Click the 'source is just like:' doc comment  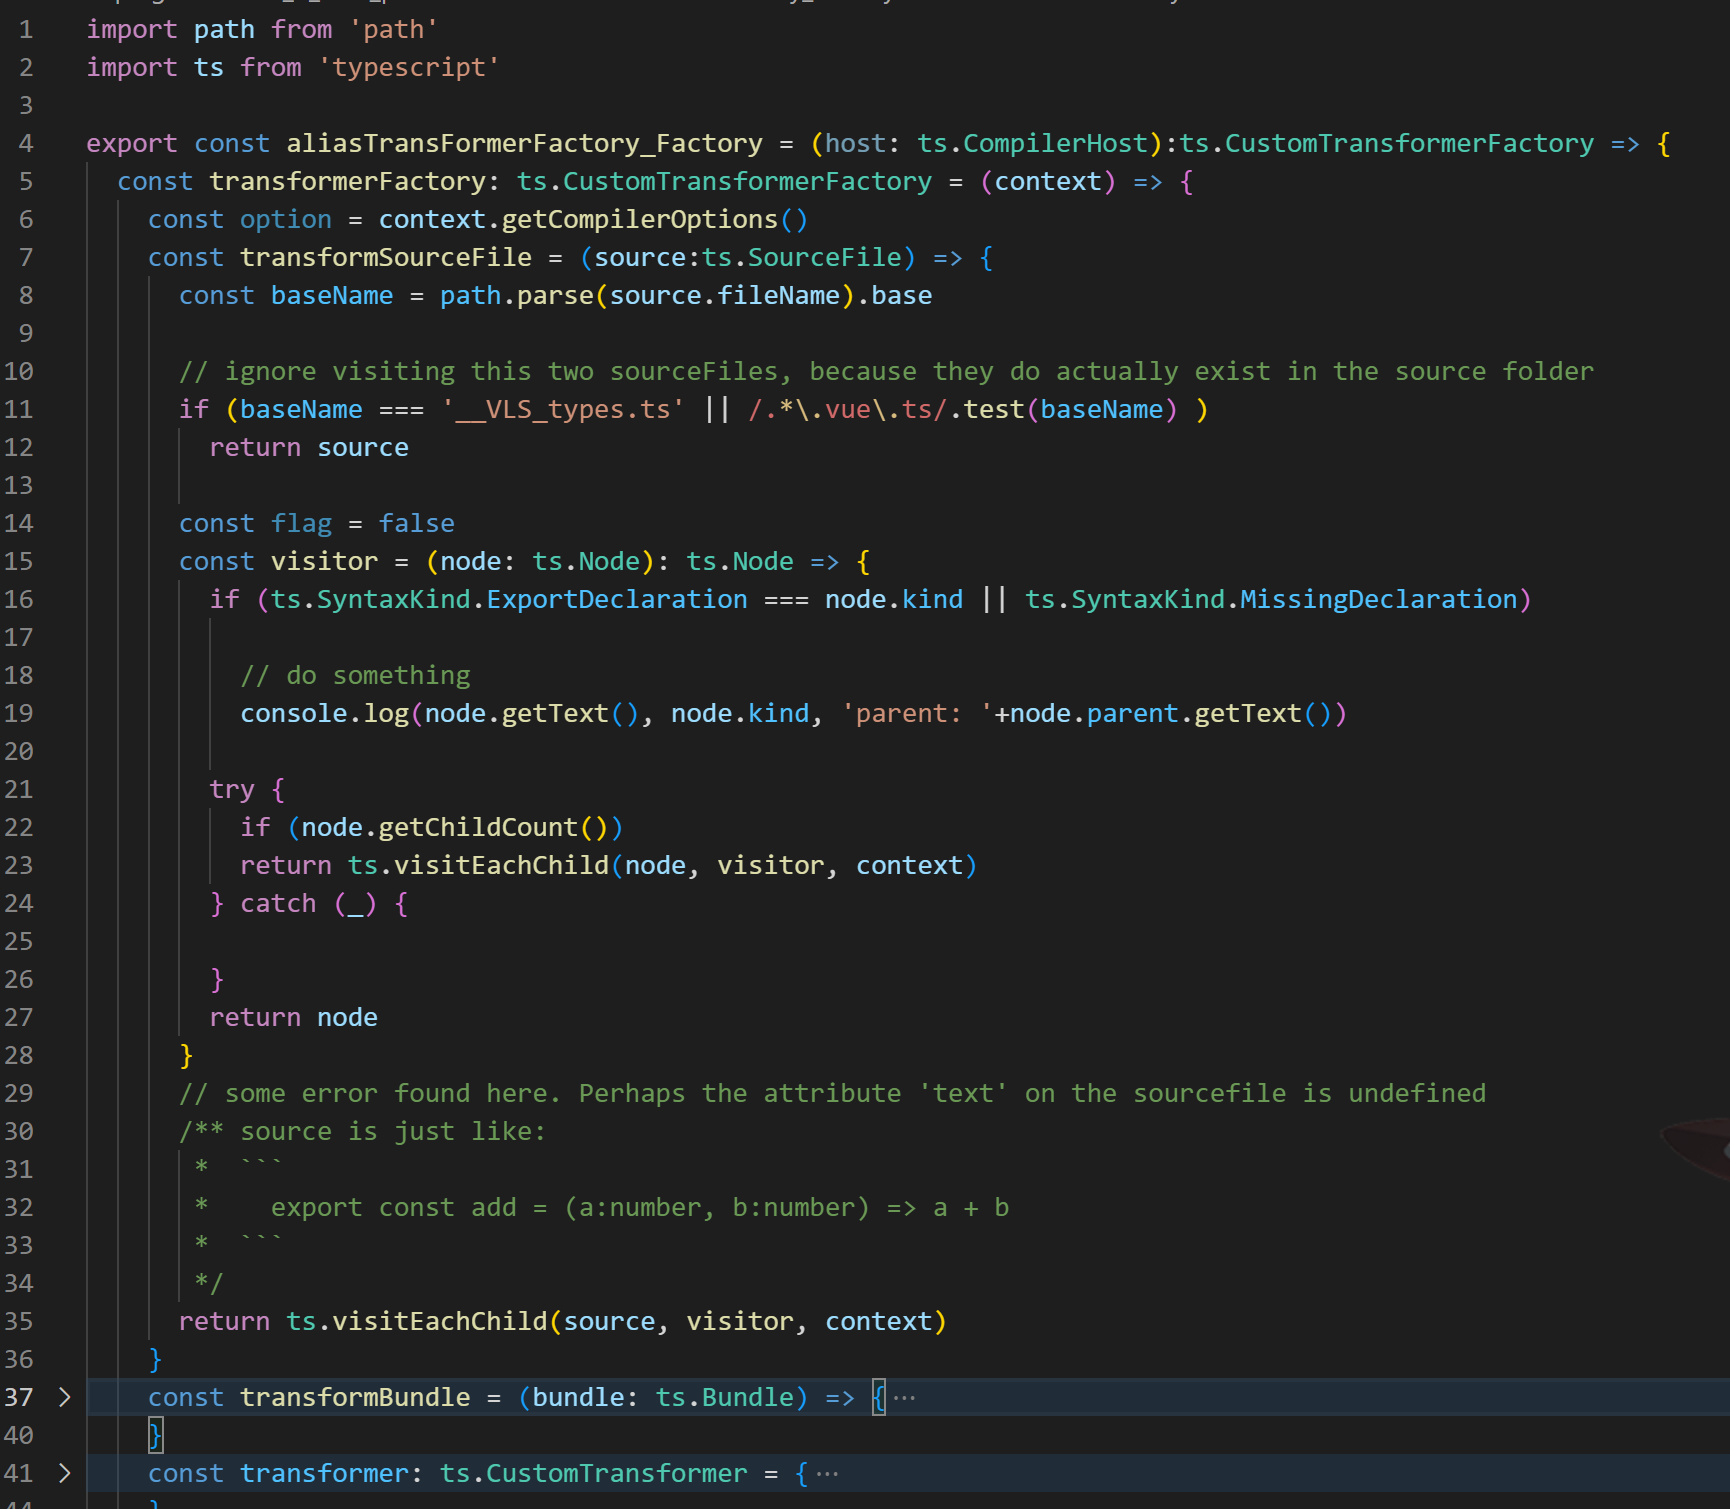point(362,1131)
